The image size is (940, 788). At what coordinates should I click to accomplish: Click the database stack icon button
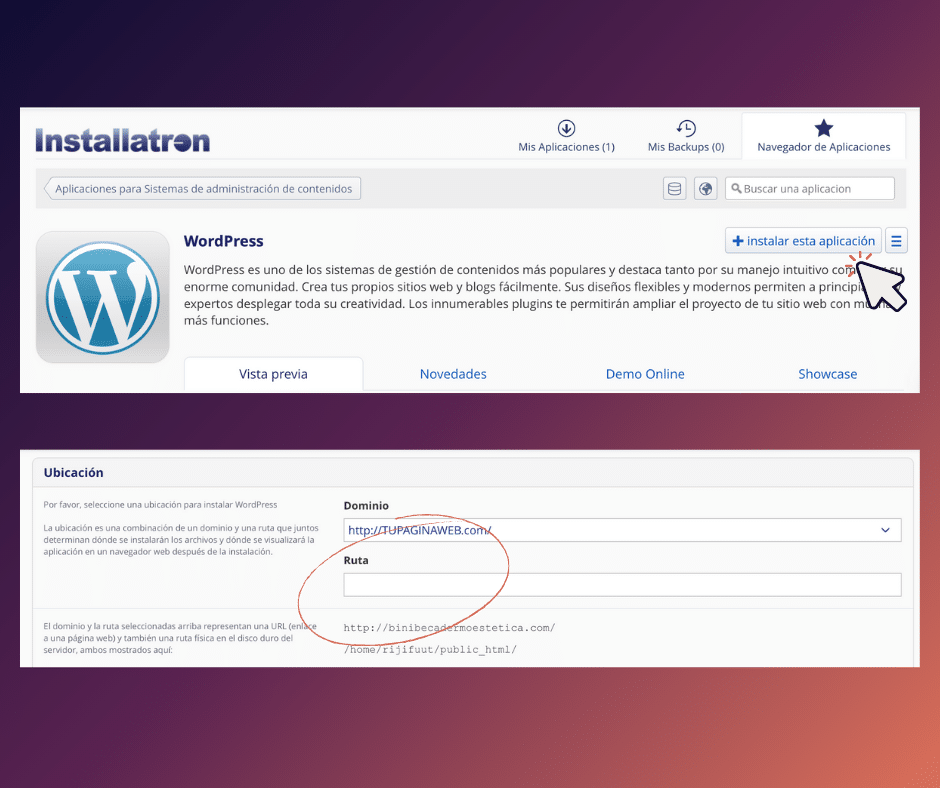(674, 188)
